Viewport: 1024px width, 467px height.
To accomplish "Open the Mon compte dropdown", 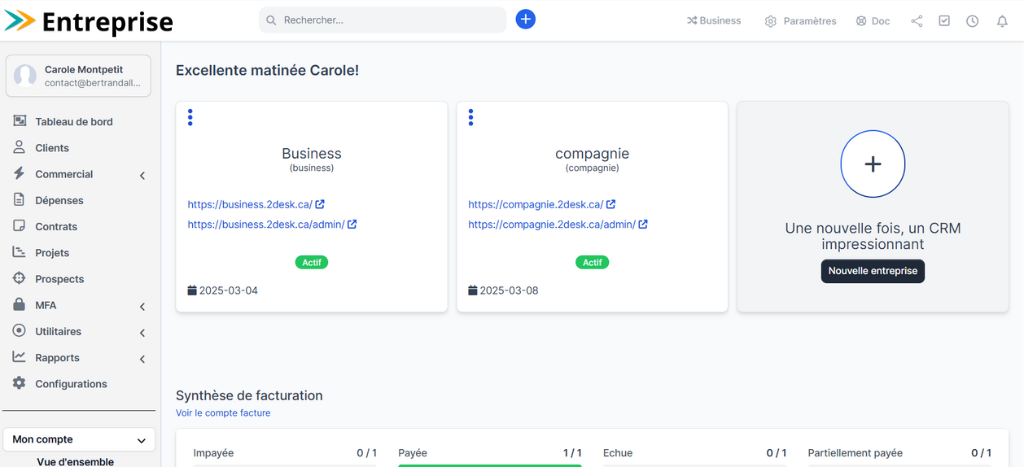I will tap(79, 439).
